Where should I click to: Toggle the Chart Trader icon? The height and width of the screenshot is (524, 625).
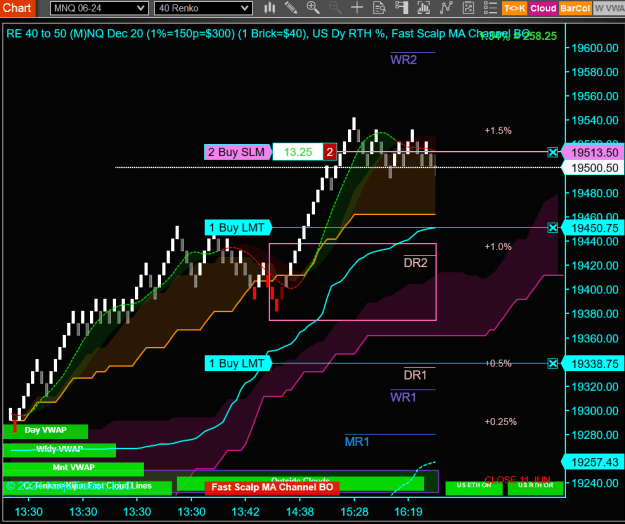coord(401,8)
